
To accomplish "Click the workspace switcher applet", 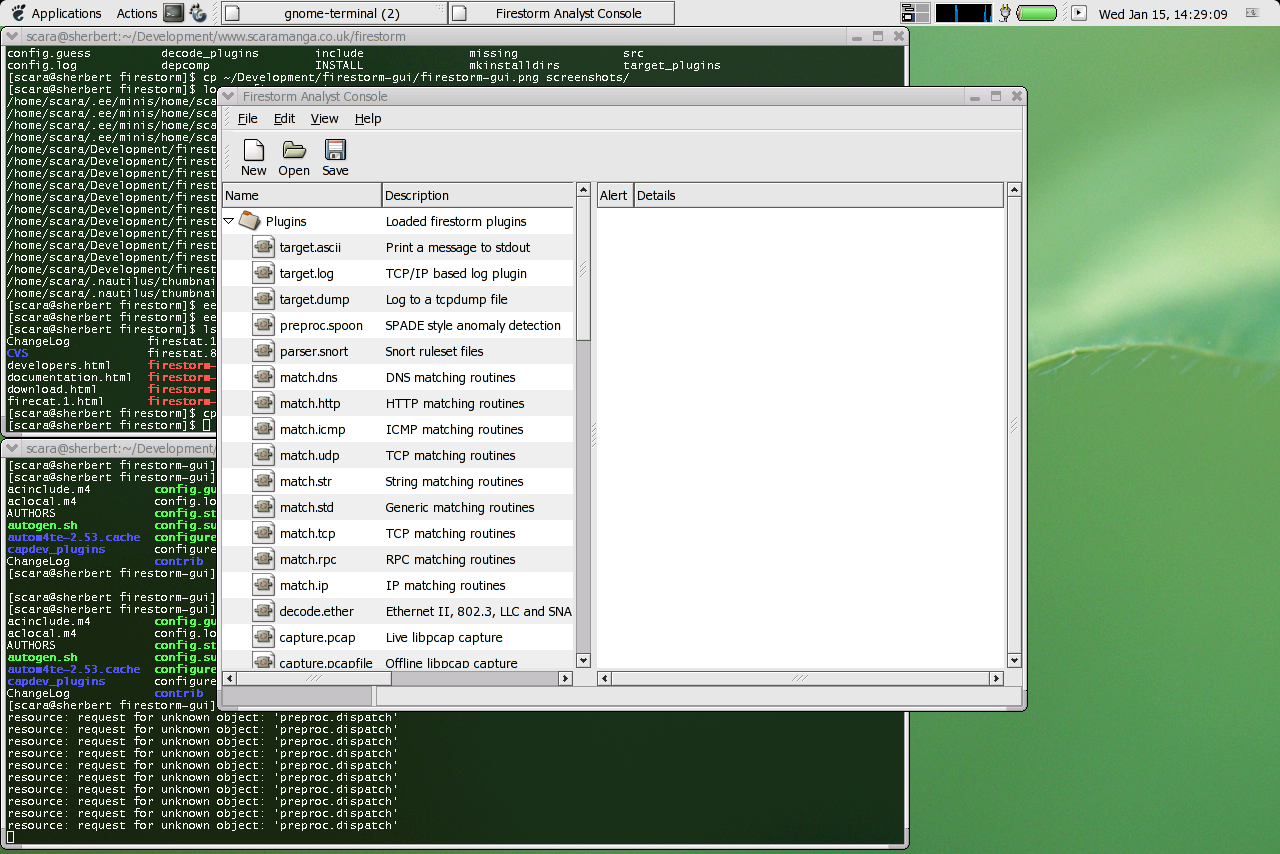I will click(x=915, y=13).
